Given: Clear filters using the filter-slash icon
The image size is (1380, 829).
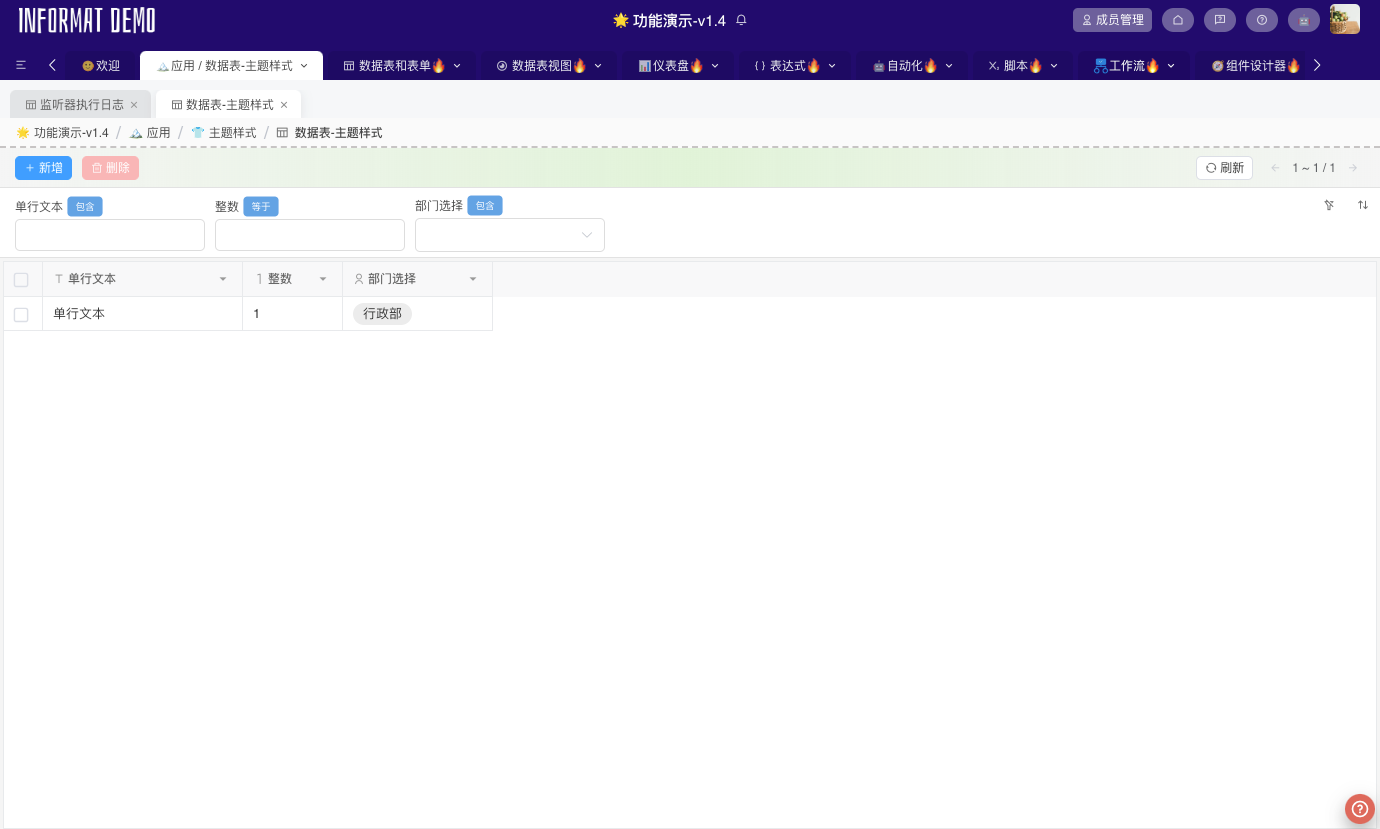Looking at the screenshot, I should tap(1329, 205).
